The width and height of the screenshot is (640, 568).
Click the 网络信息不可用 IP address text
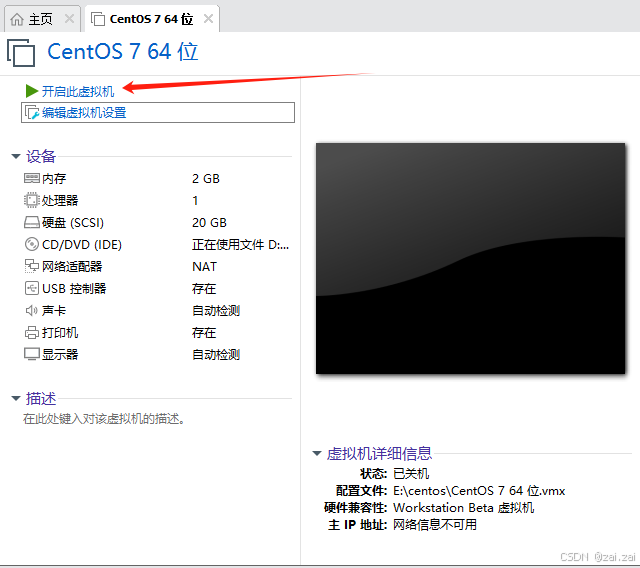click(435, 524)
